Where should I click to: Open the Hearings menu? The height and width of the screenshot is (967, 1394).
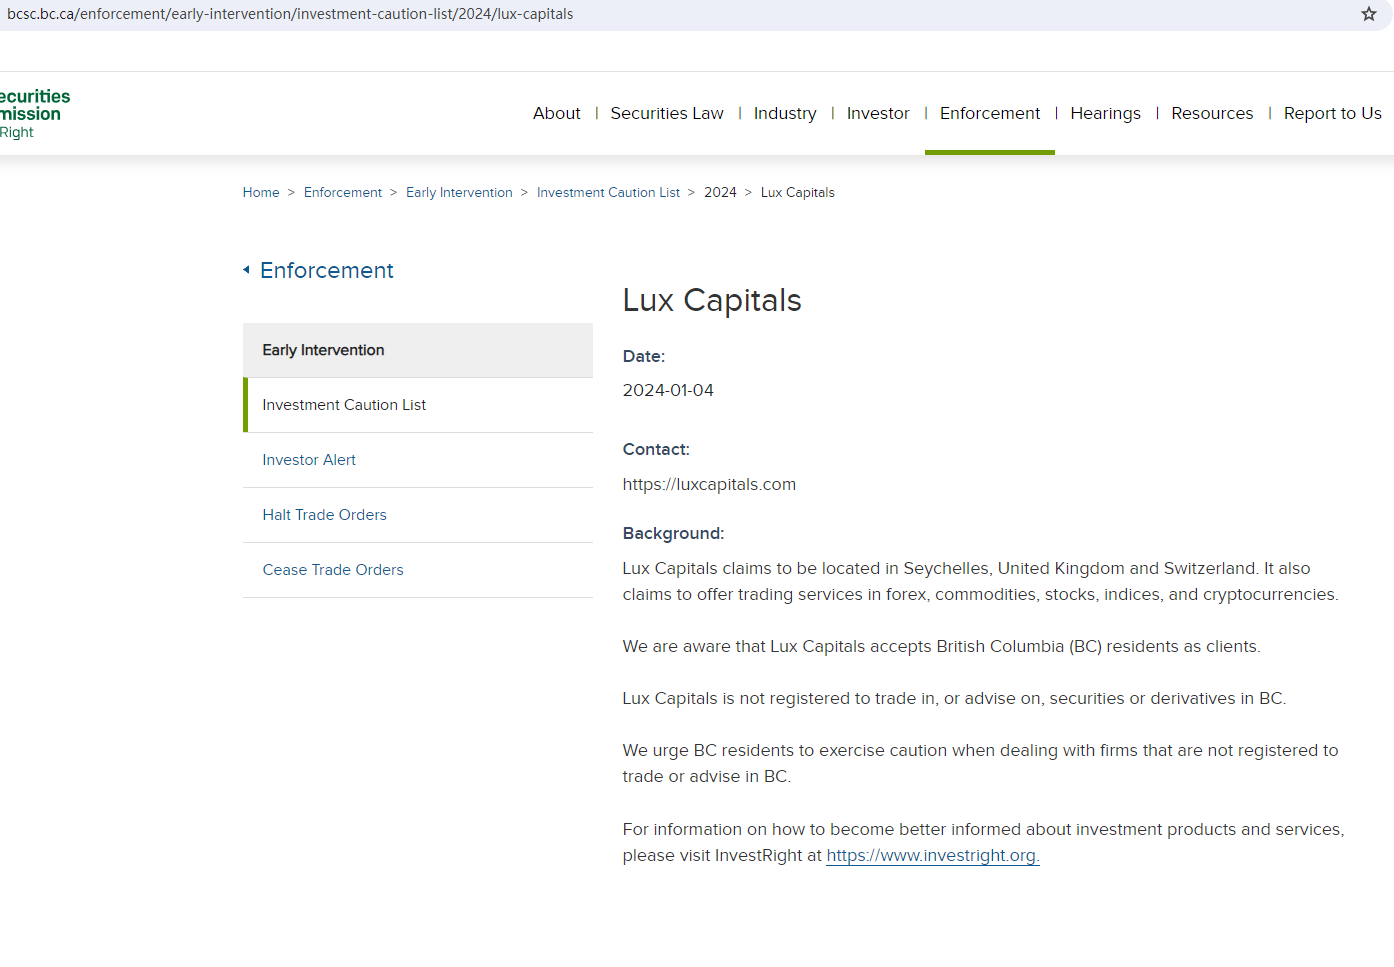point(1105,113)
